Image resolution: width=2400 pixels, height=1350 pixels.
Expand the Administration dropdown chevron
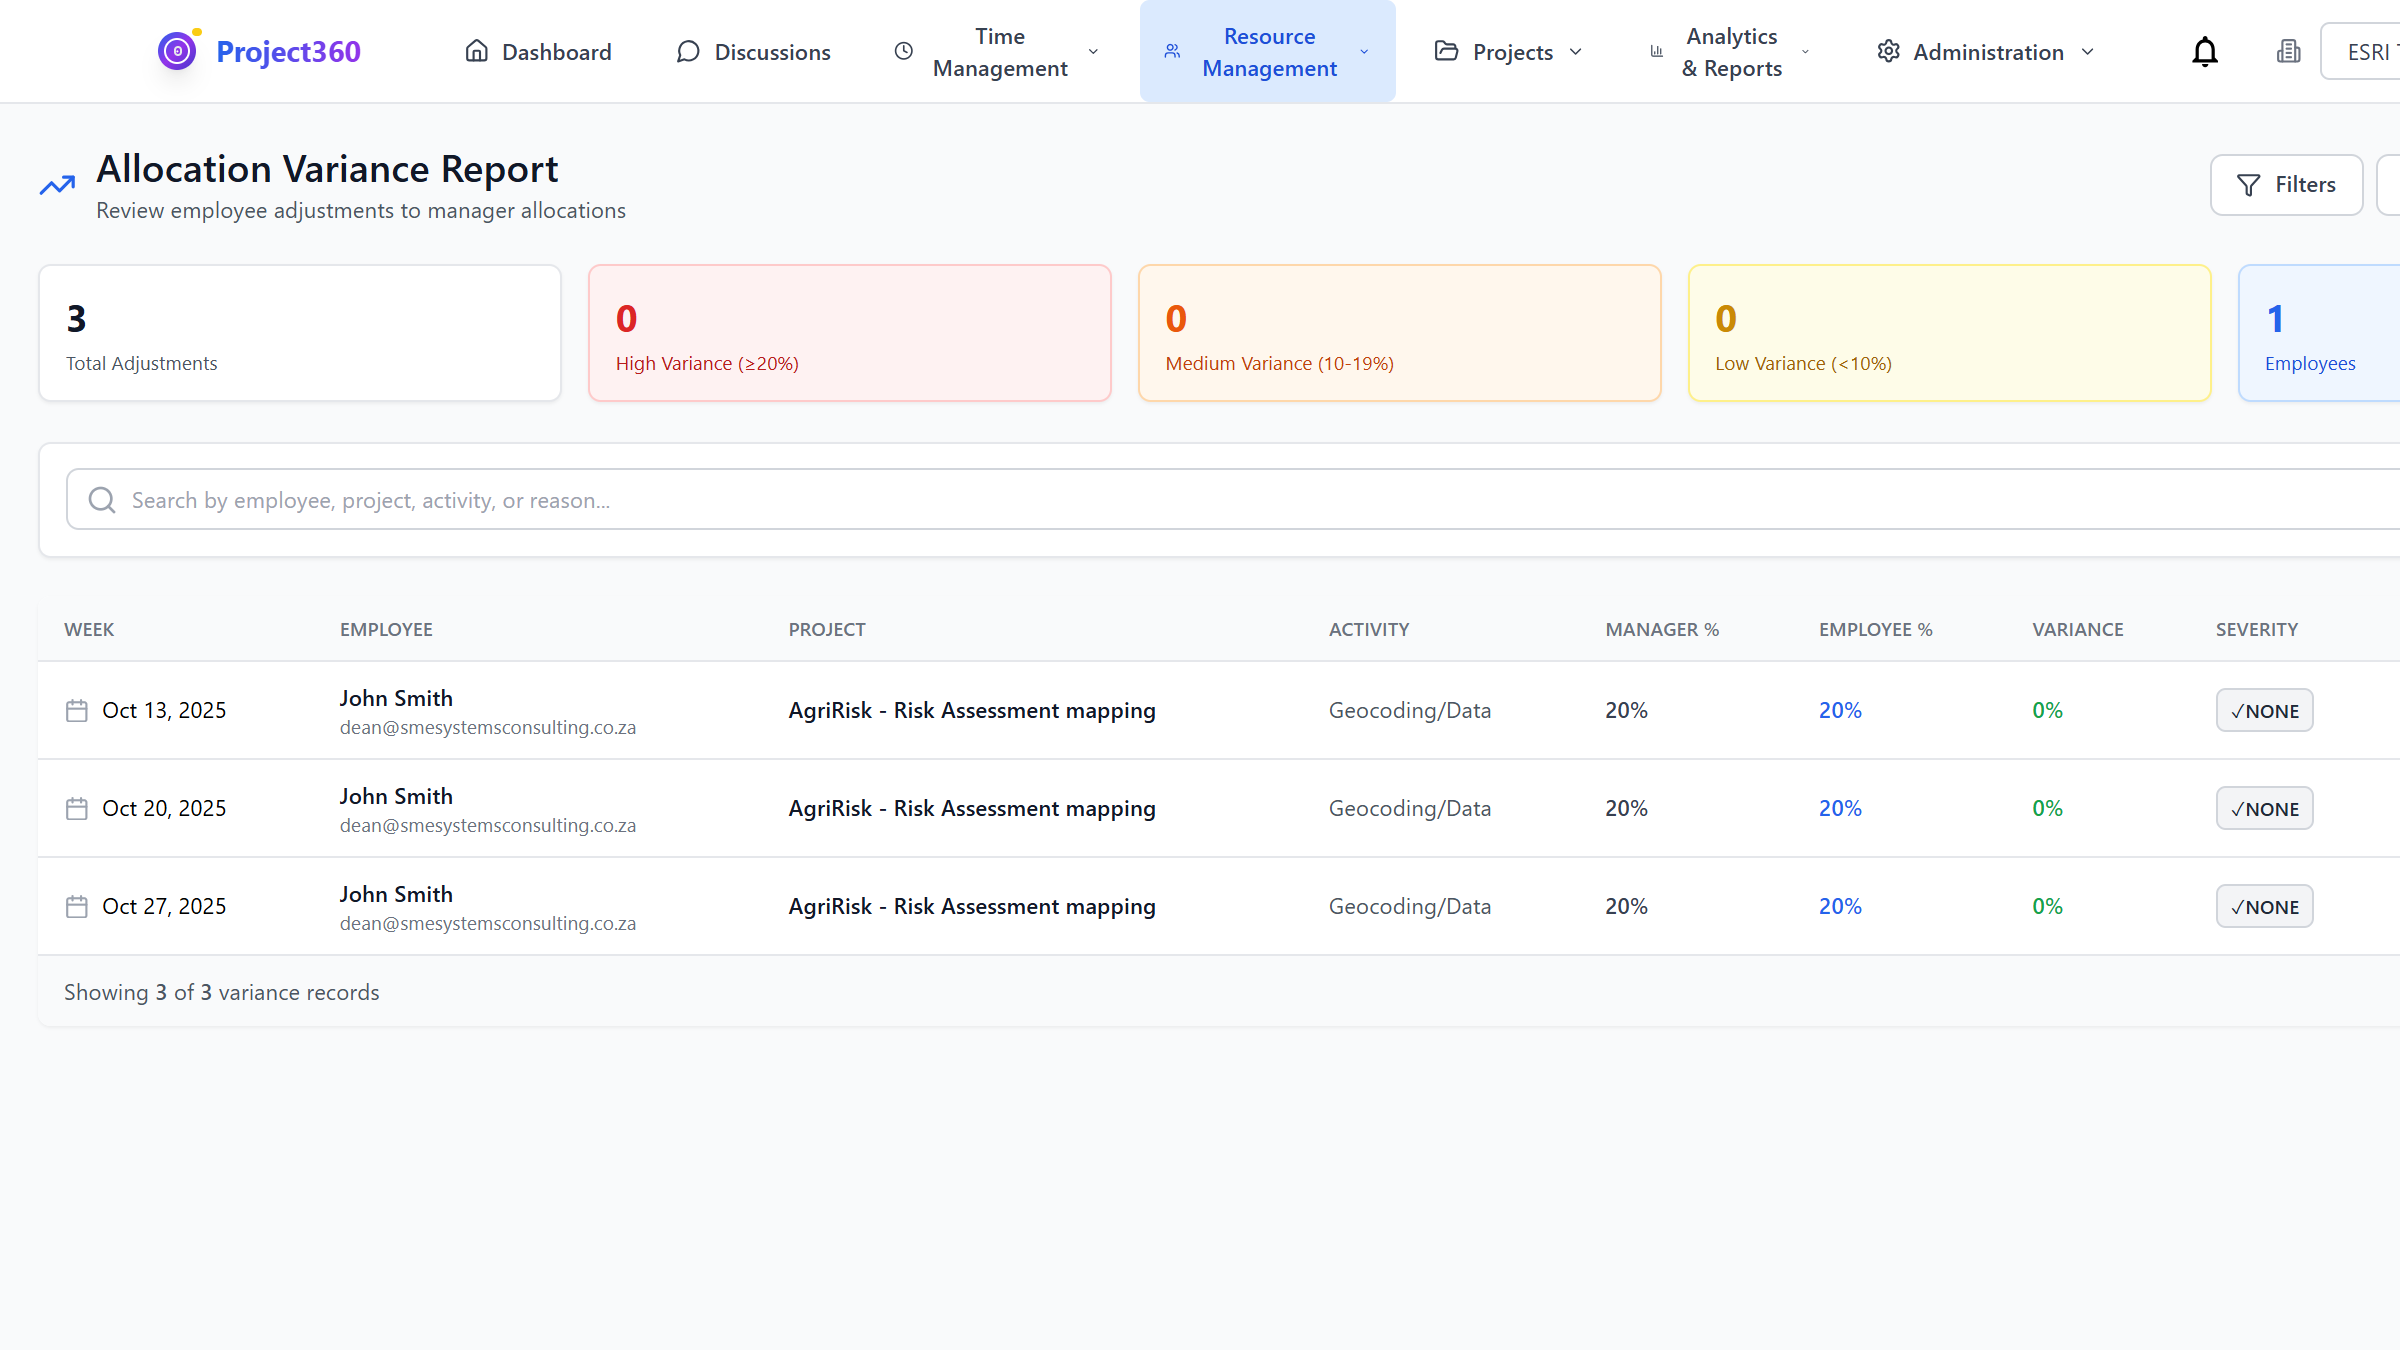point(2087,51)
